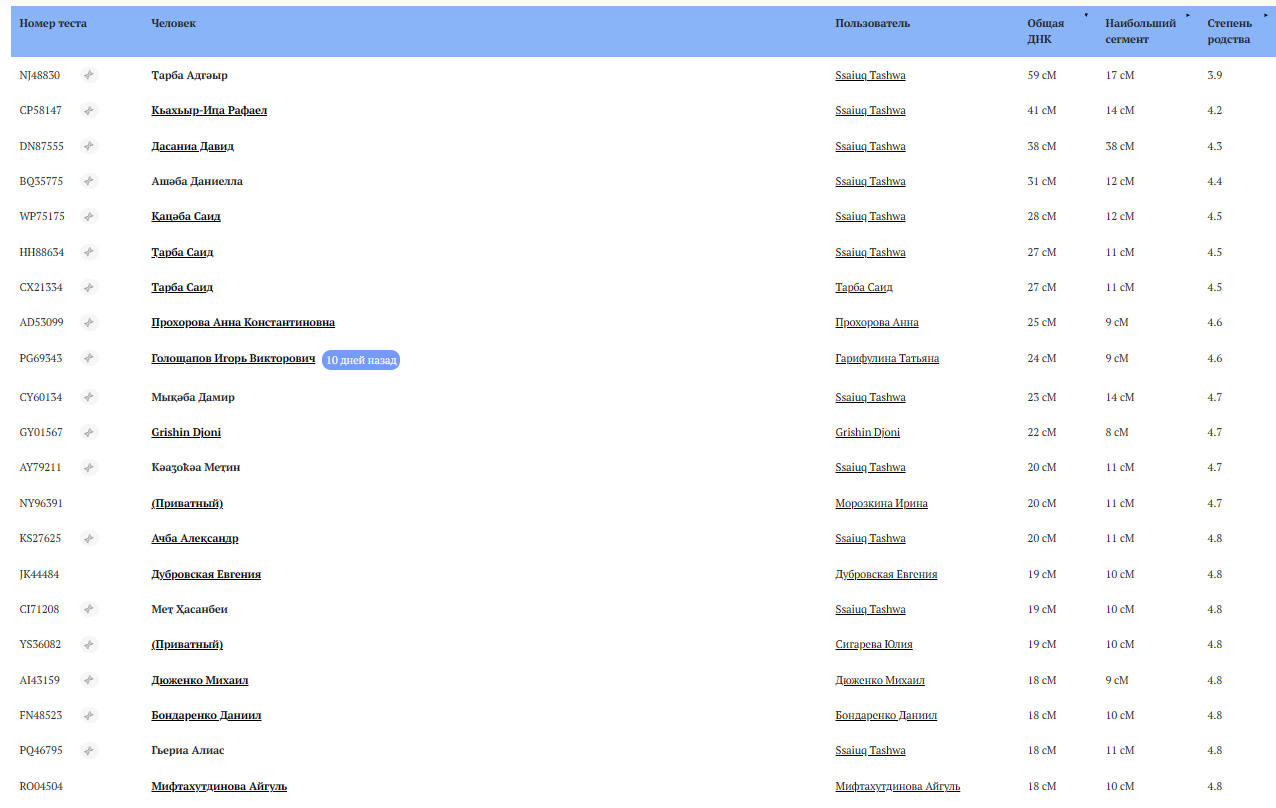Open user link Сигарева Юлия

pyautogui.click(x=874, y=644)
